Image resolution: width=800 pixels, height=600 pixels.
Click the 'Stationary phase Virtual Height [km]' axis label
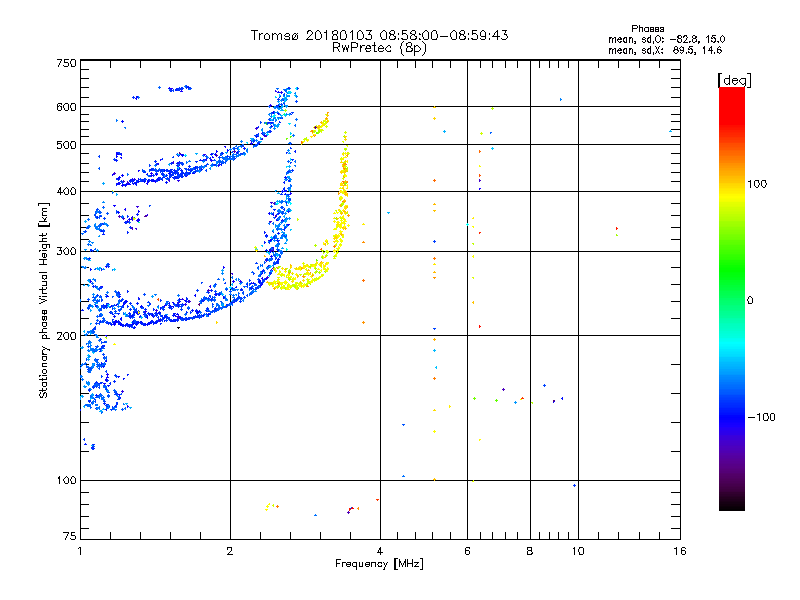(x=43, y=300)
